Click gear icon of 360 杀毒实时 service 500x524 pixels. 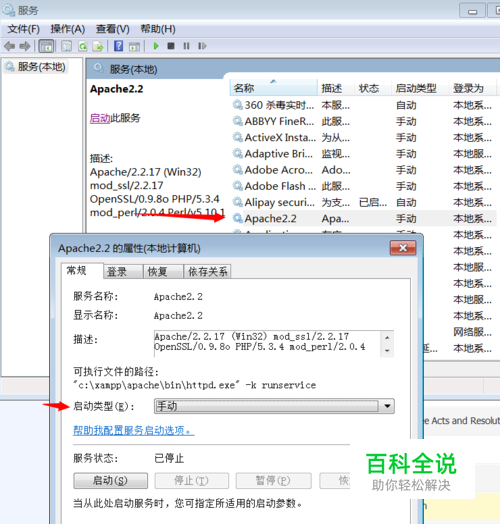(238, 105)
